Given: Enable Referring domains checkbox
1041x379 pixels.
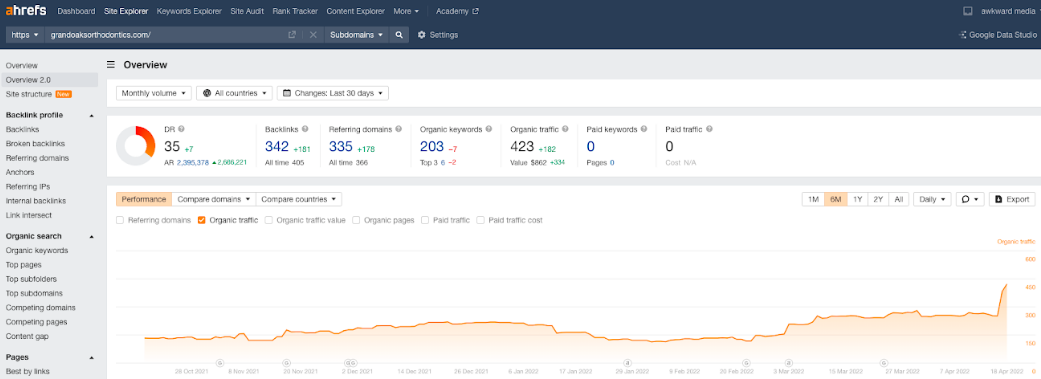Looking at the screenshot, I should 120,220.
